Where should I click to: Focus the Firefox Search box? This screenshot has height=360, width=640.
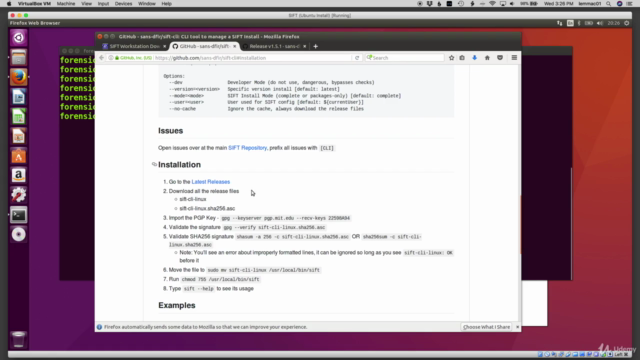[x=404, y=58]
